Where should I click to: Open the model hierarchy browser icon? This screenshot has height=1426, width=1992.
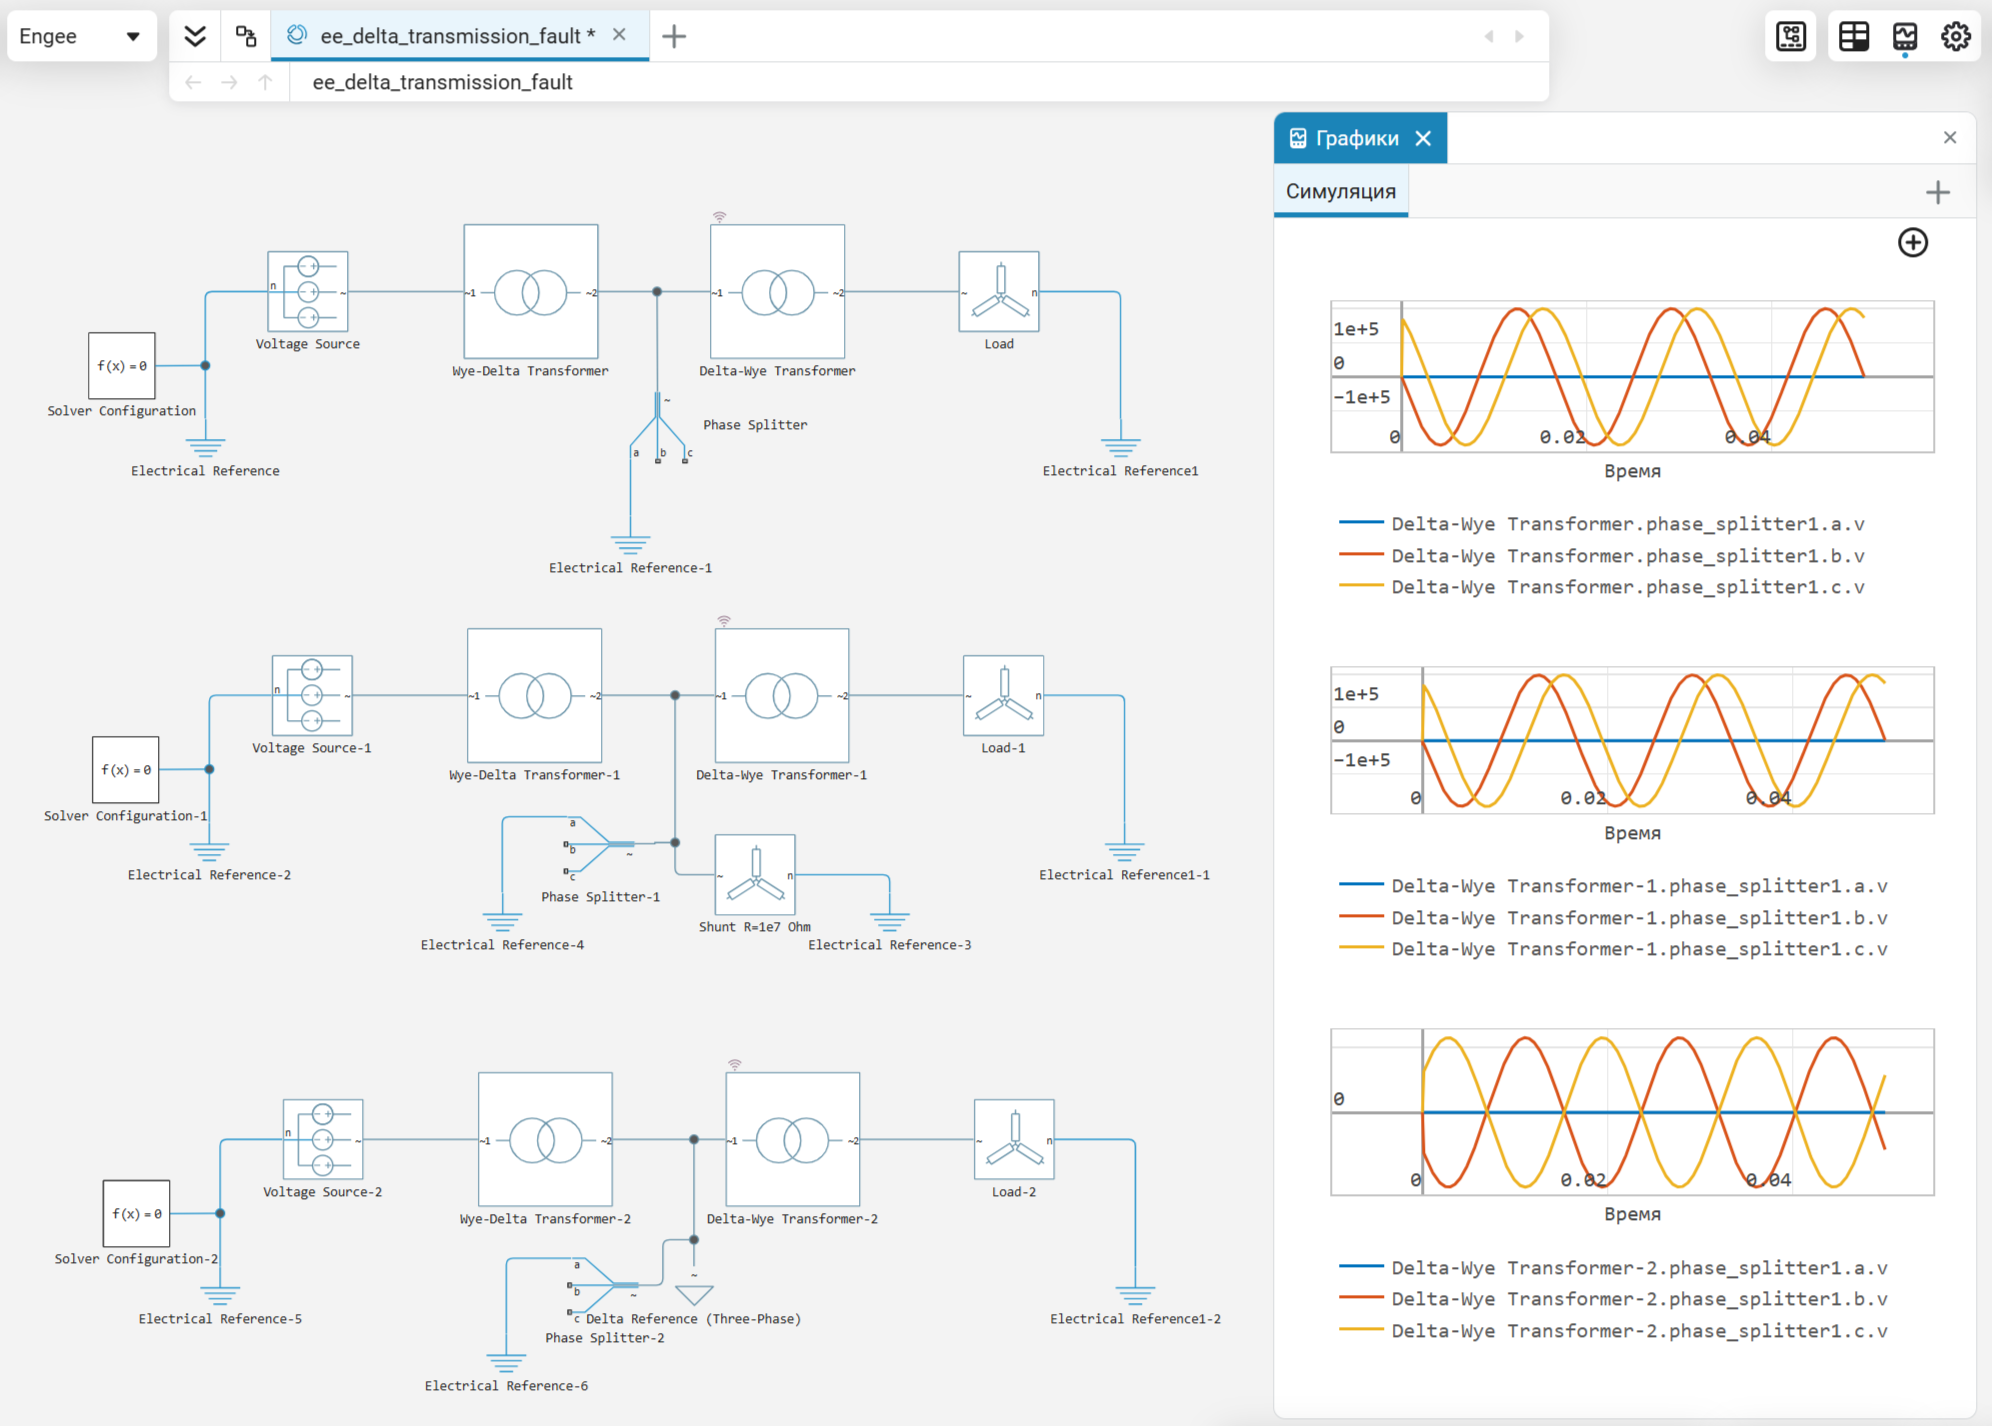coord(246,36)
